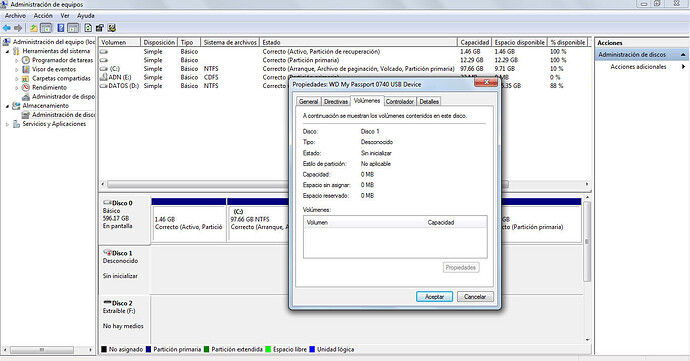Select the (C:) 97.66 GB NTFS partition block
This screenshot has width=690, height=361.
point(259,220)
